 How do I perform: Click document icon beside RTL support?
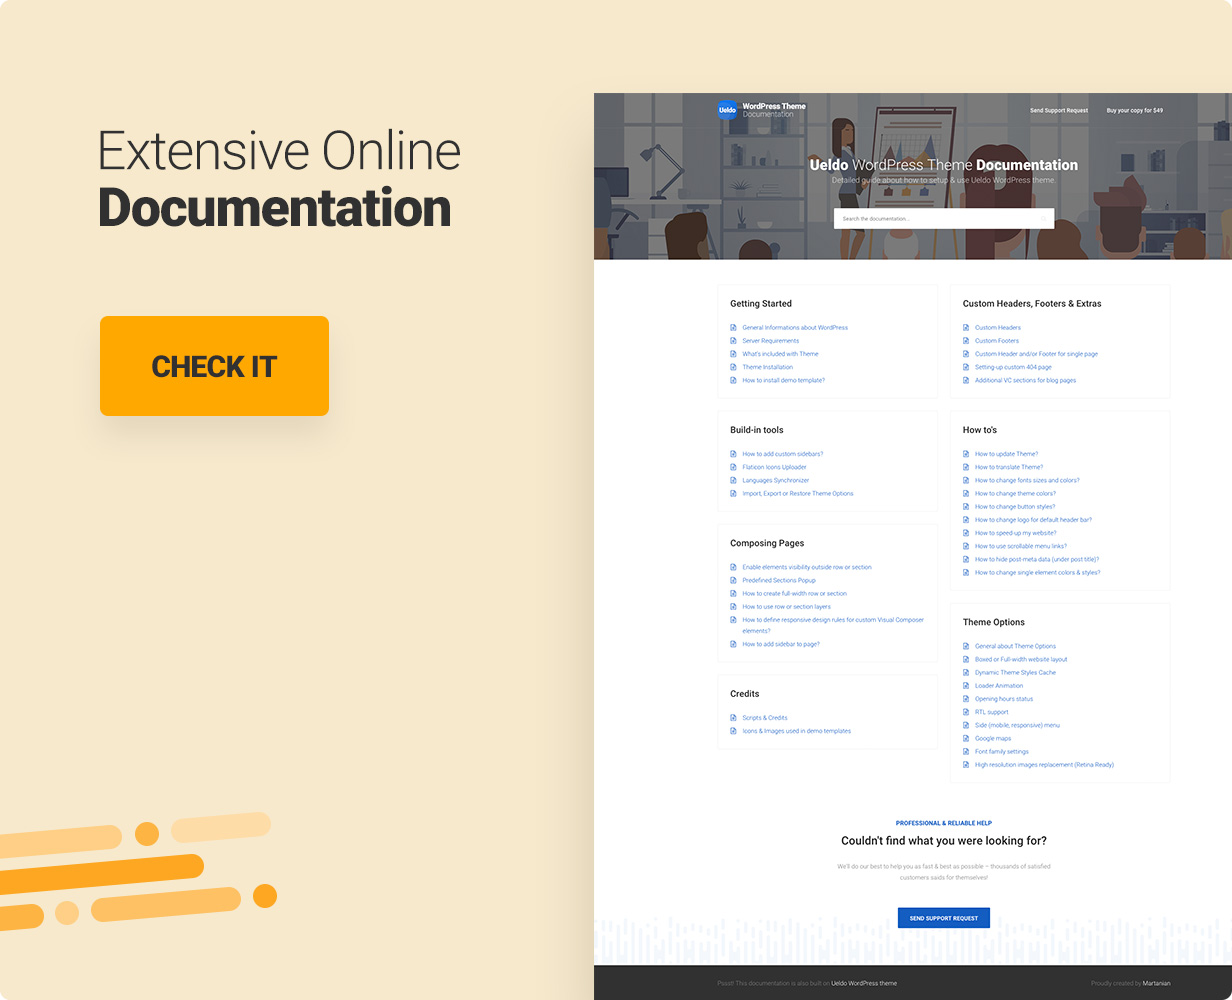[x=966, y=712]
